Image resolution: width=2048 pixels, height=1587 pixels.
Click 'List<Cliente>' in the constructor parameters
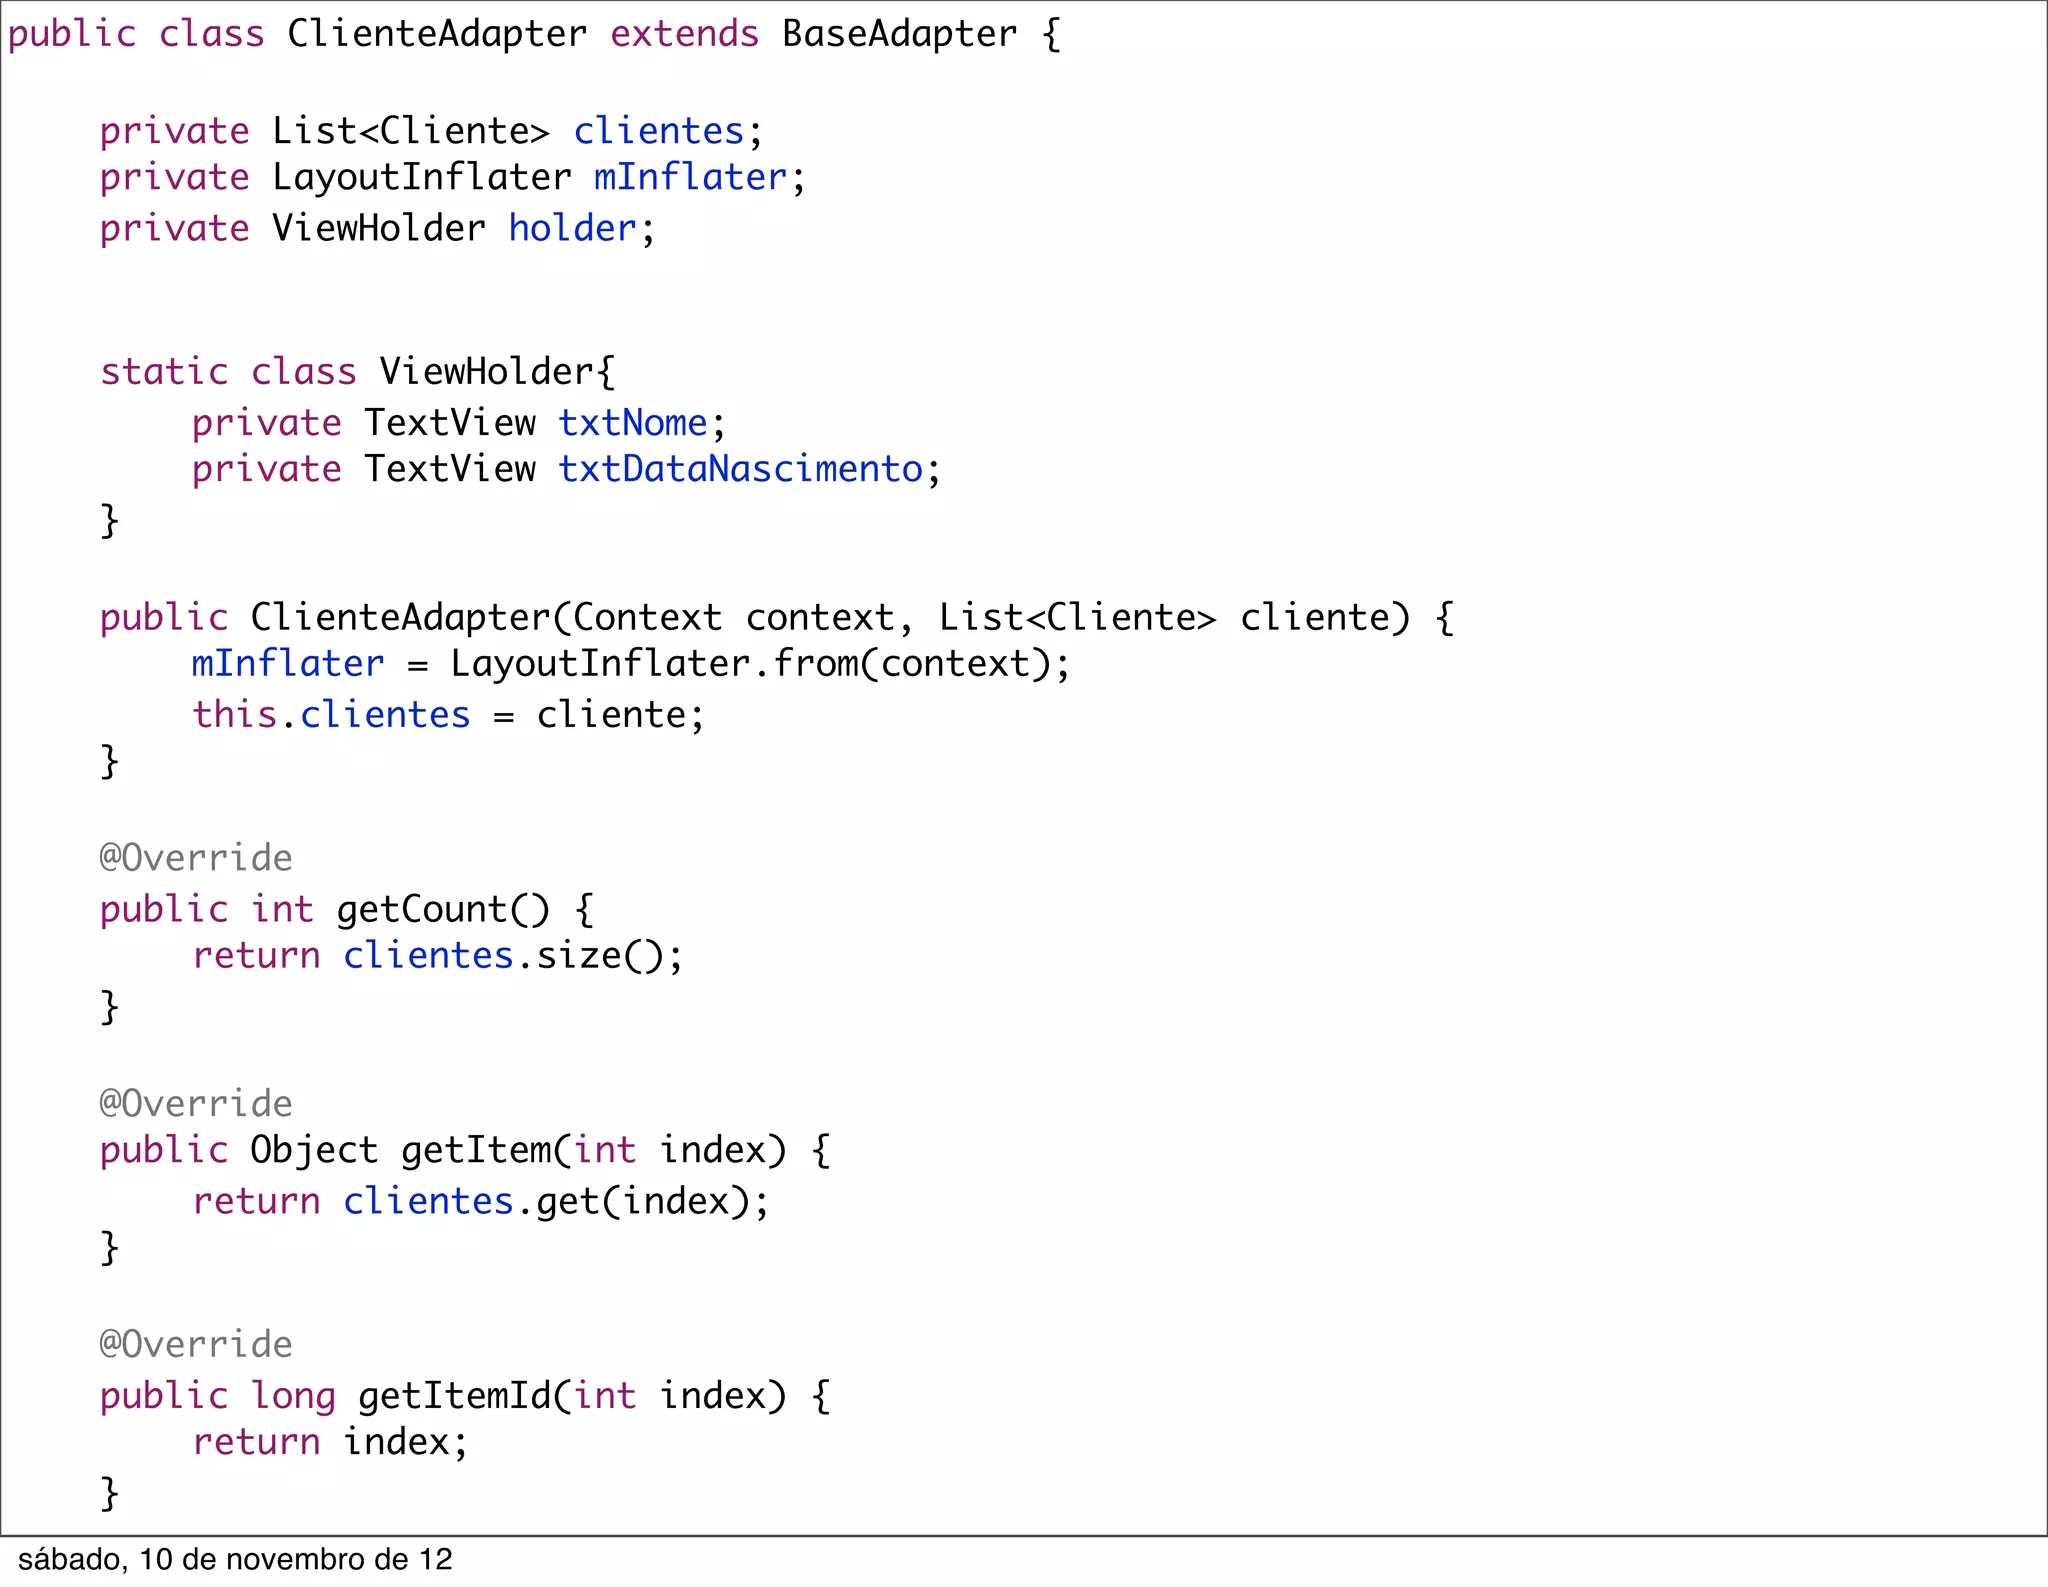pos(1078,617)
